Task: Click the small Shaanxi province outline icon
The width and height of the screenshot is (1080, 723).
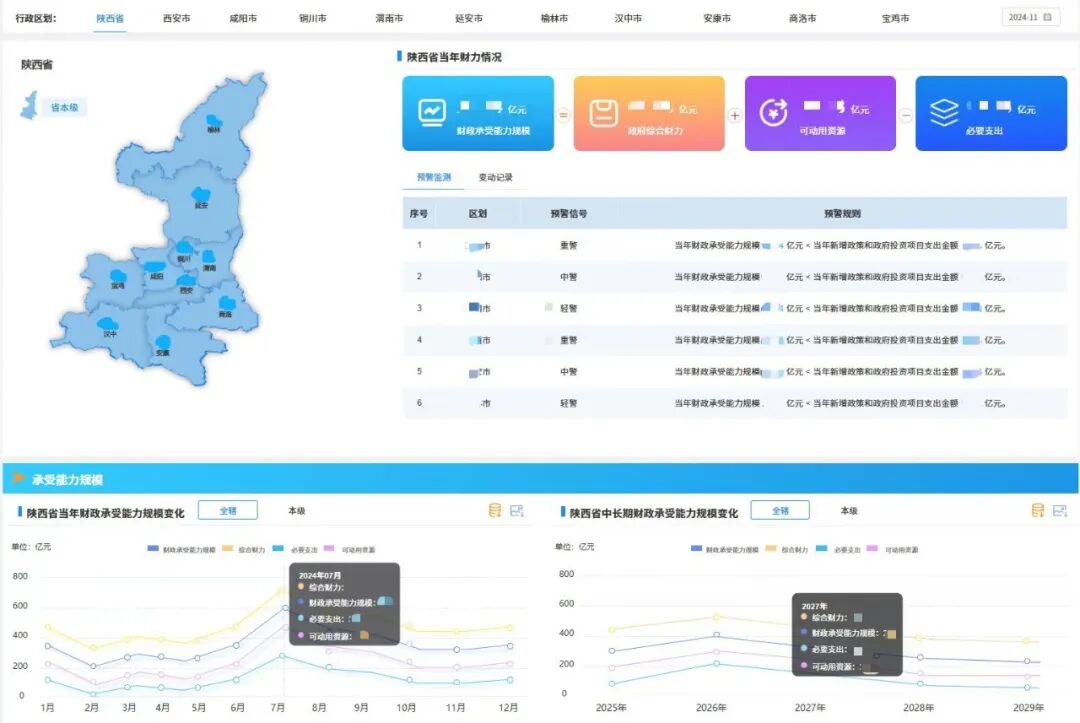Action: tap(30, 105)
